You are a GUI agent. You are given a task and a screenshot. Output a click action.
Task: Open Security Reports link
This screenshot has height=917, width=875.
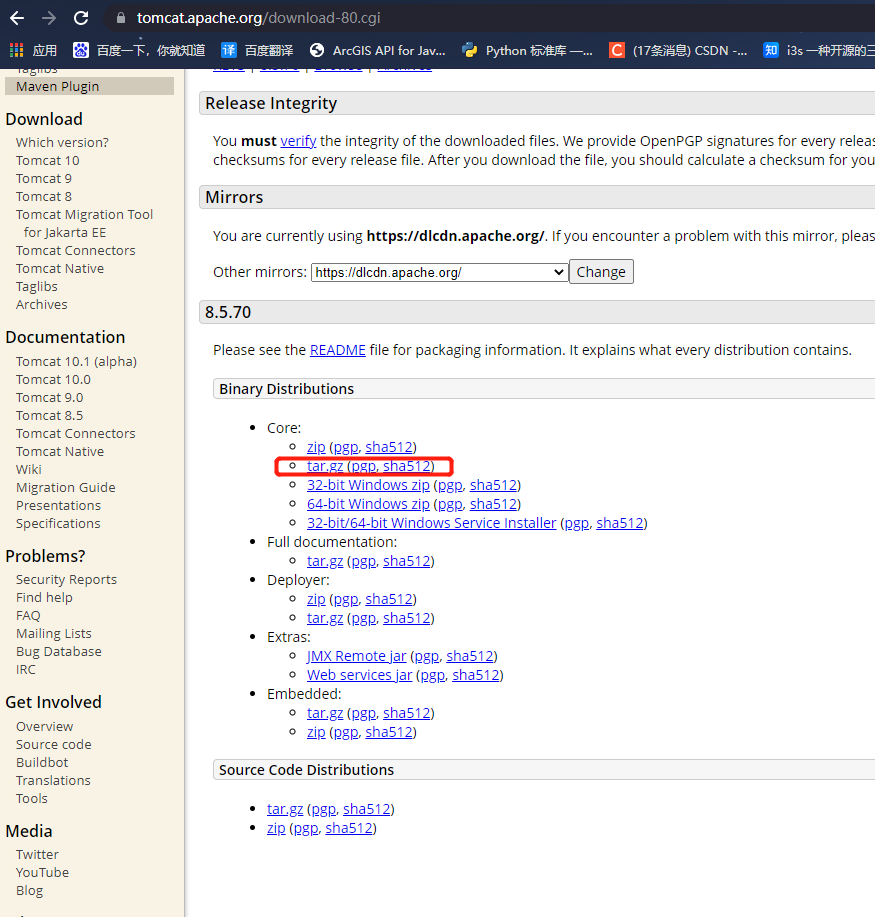(66, 580)
